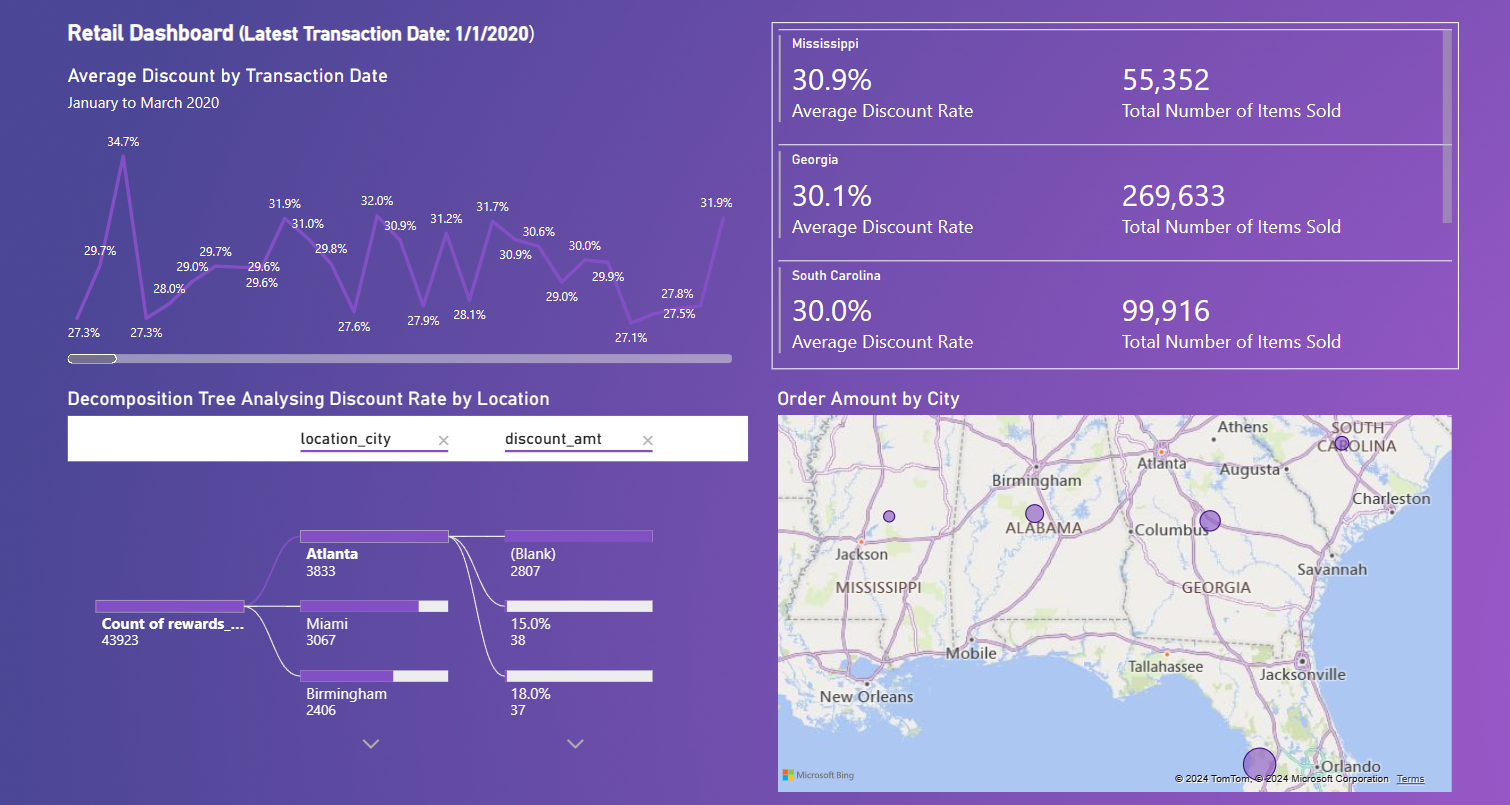Click the Decomposition Tree chart title
This screenshot has width=1510, height=805.
click(308, 399)
